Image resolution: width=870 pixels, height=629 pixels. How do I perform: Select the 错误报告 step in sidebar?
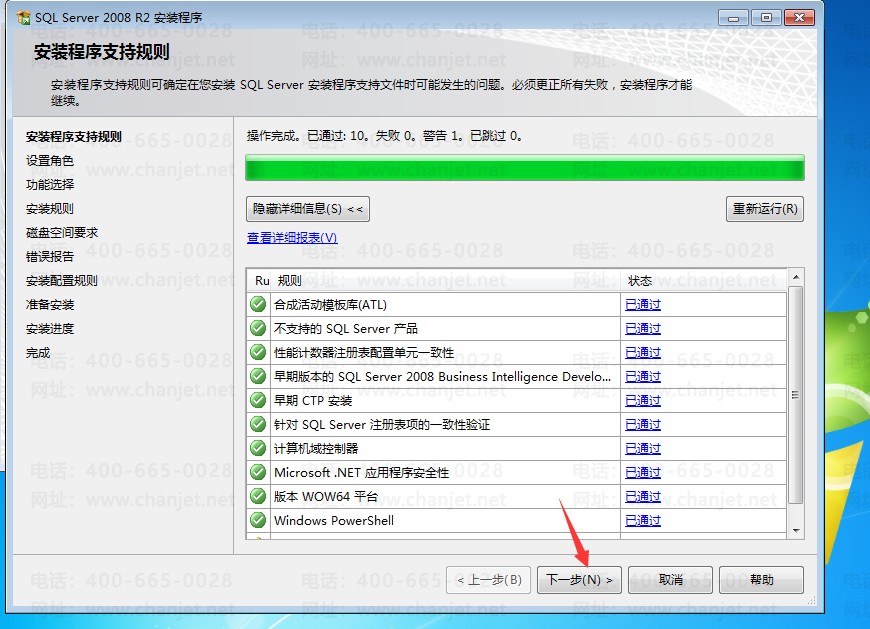point(50,256)
